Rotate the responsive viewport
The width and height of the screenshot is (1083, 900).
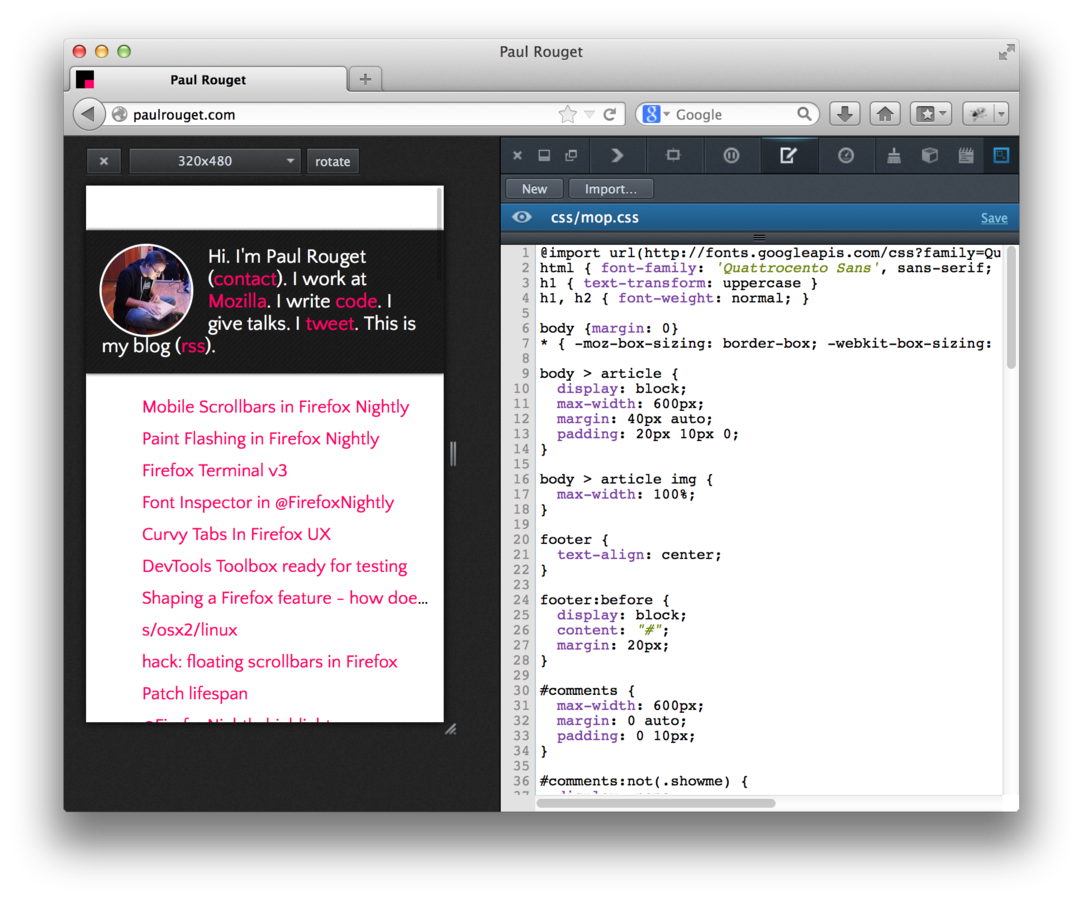[333, 161]
